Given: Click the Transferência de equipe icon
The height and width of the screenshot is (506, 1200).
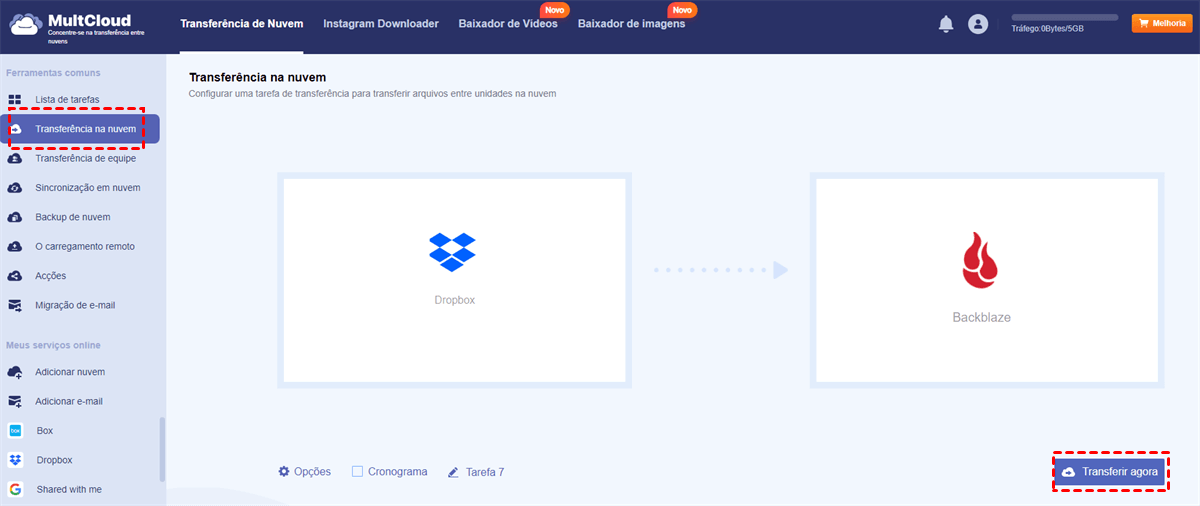Looking at the screenshot, I should coord(15,158).
